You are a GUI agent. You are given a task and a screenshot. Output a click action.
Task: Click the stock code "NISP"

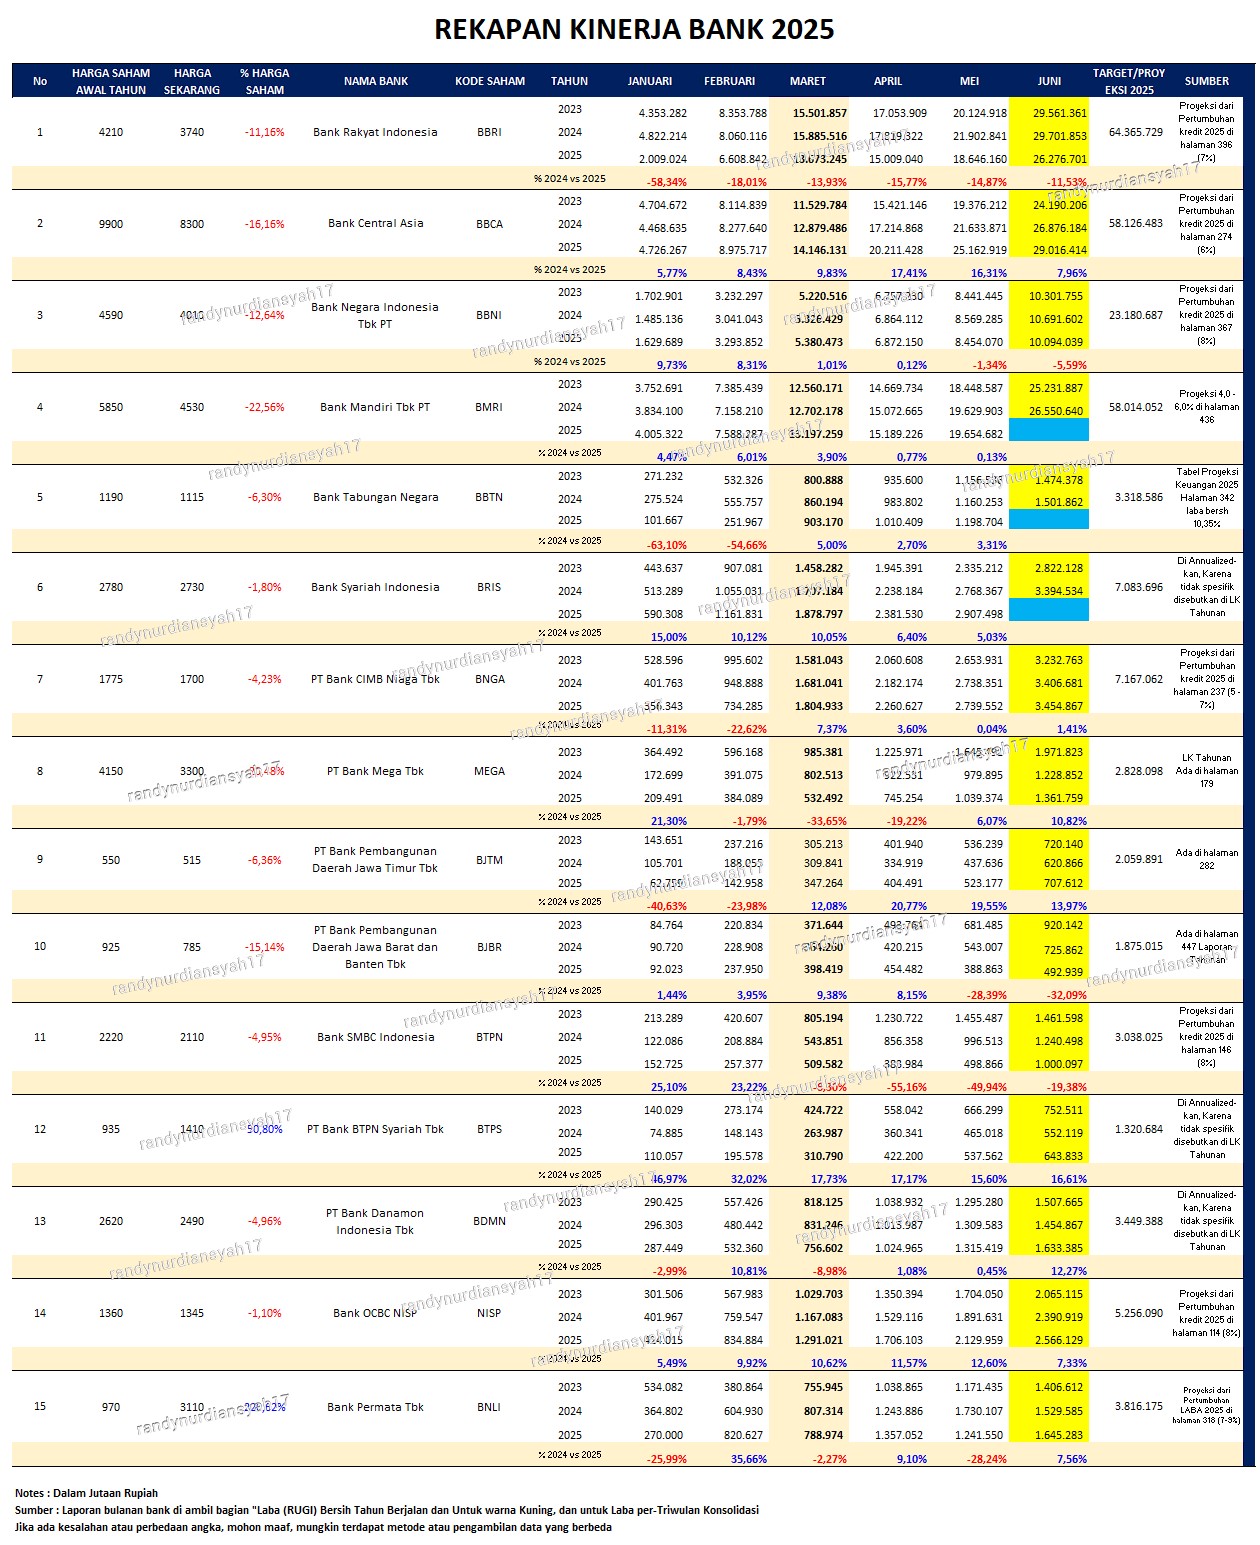tap(489, 1313)
